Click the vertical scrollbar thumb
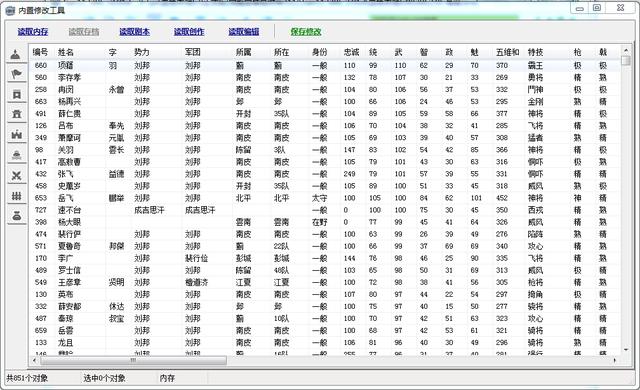 (626, 60)
